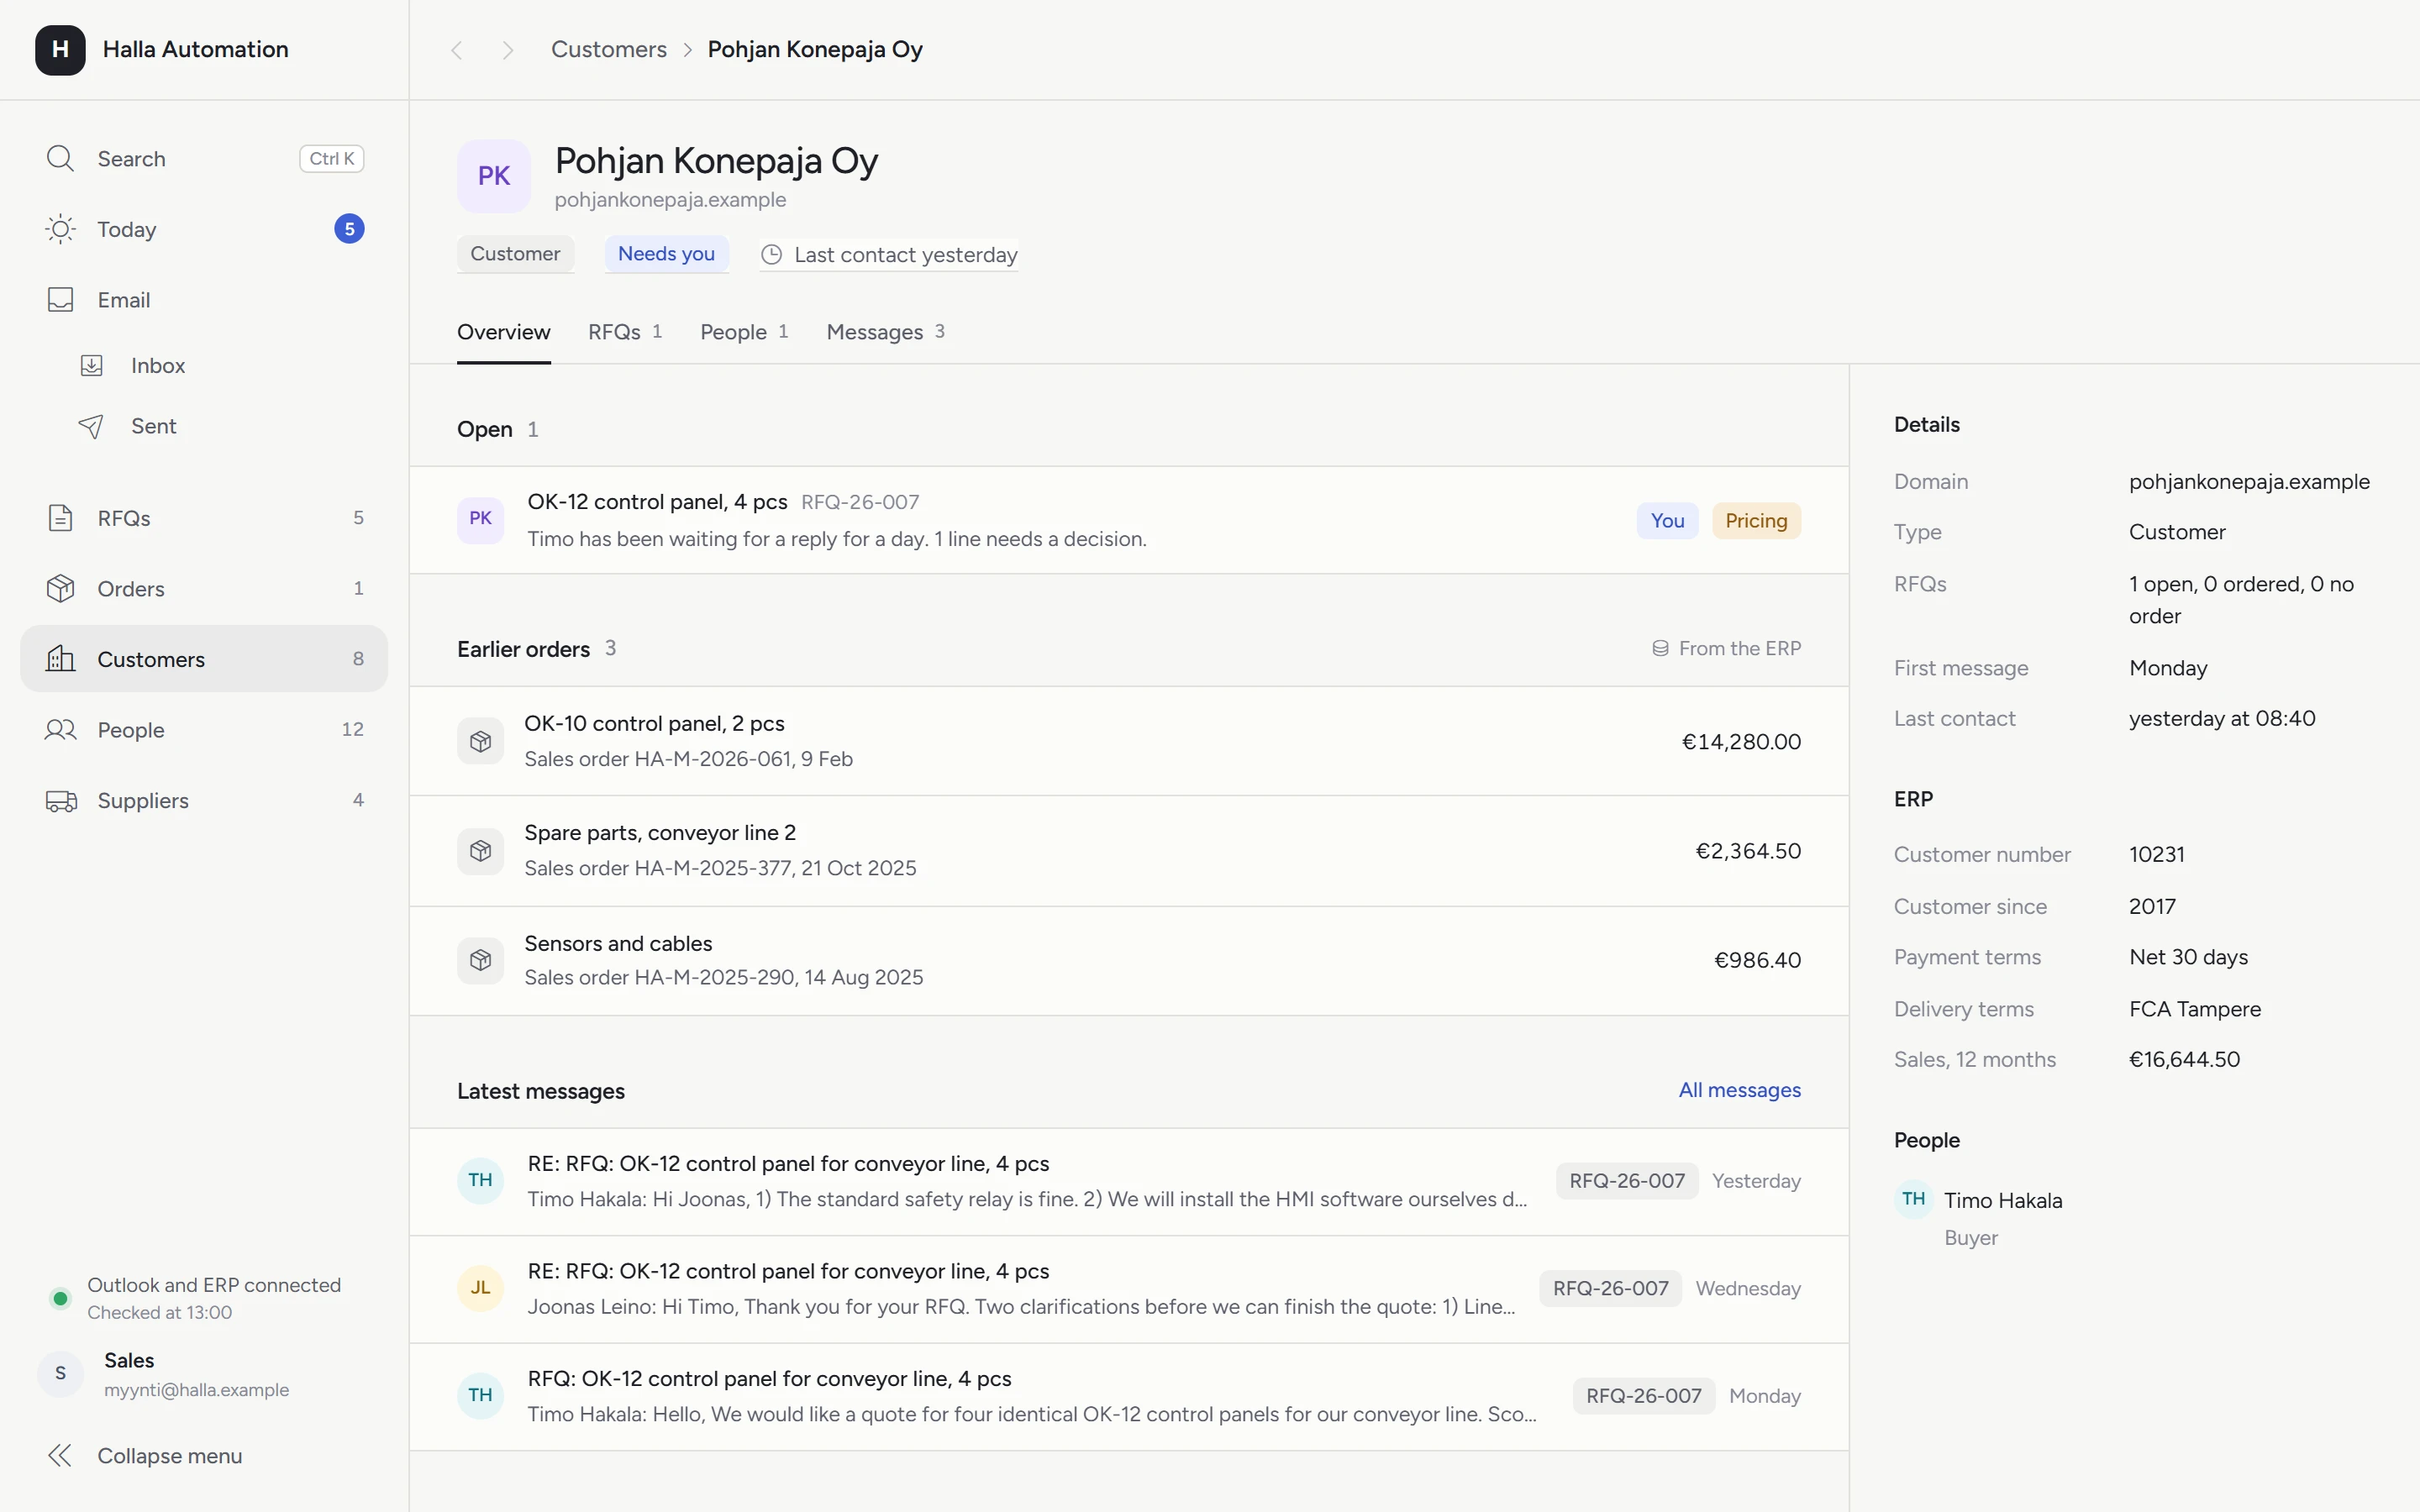2420x1512 pixels.
Task: Open Monday's RFQ message from Timo Hakala
Action: pos(1129,1397)
